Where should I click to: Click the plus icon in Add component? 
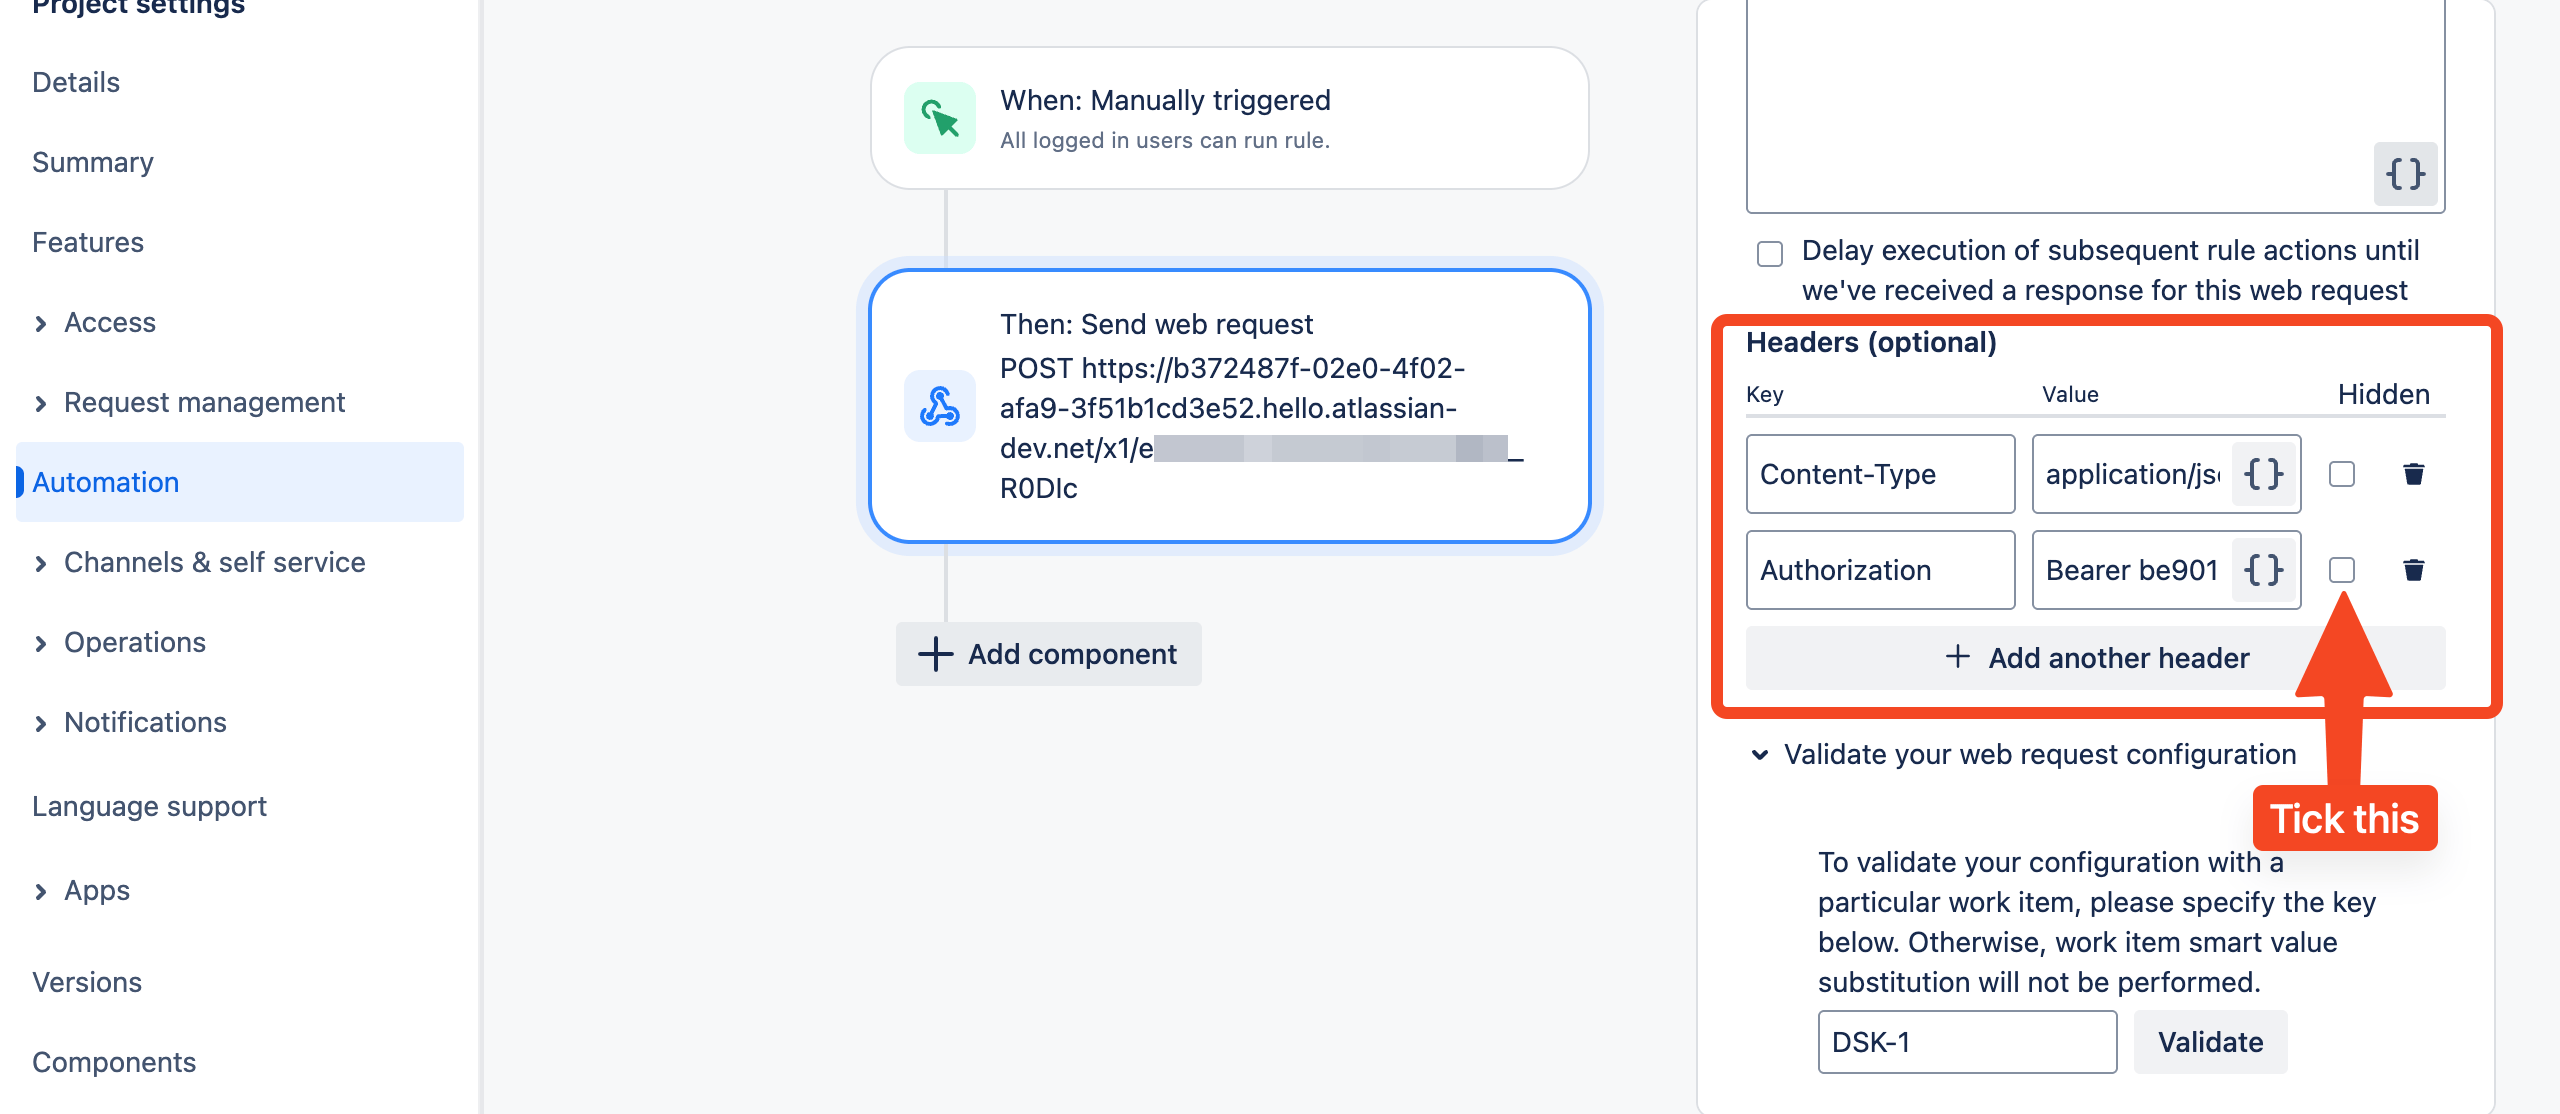pos(935,654)
